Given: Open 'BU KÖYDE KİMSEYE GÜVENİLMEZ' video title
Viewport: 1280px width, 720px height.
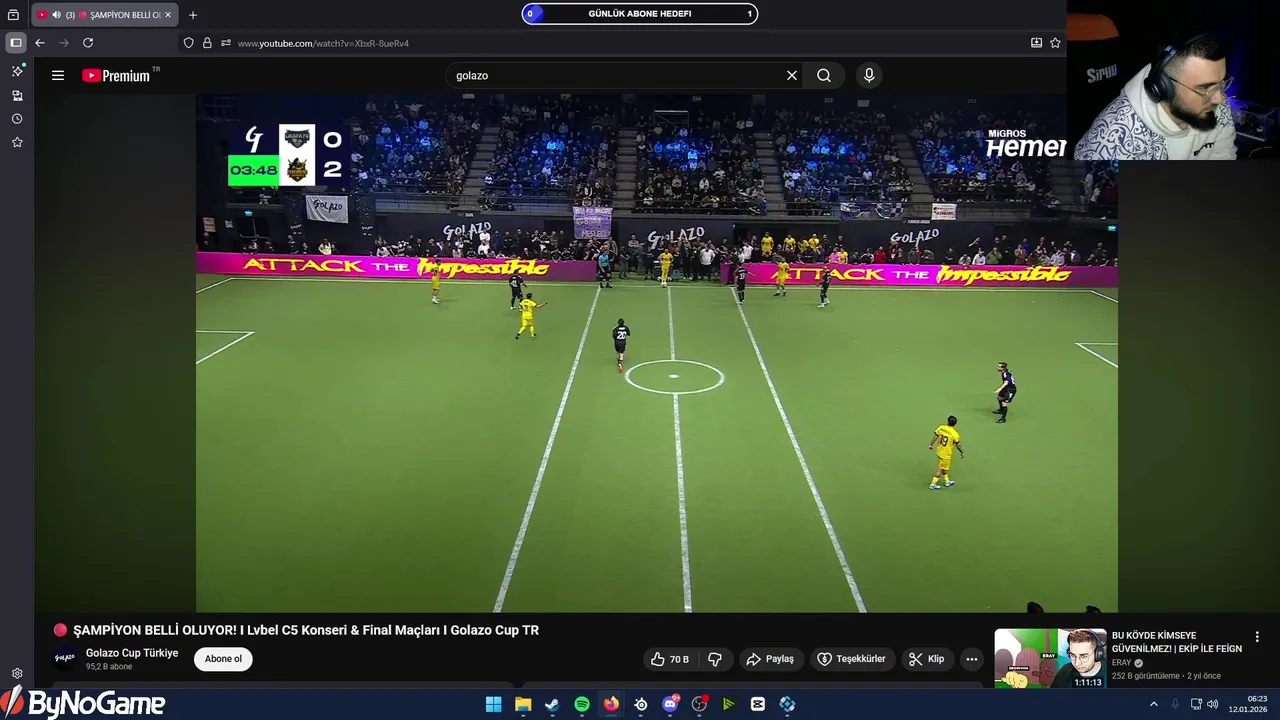Looking at the screenshot, I should [x=1177, y=642].
